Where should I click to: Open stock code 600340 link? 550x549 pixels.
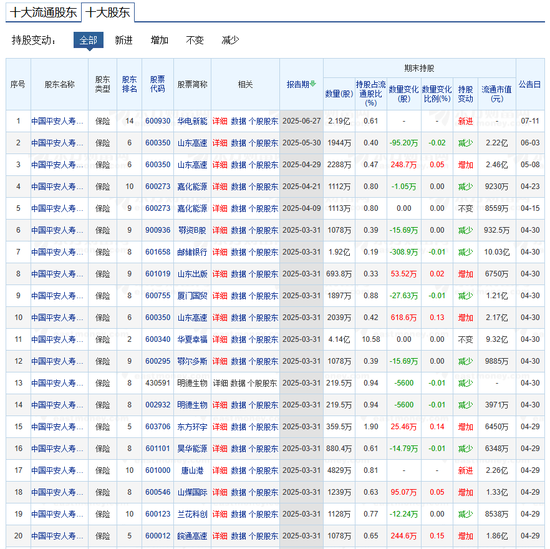pyautogui.click(x=158, y=339)
